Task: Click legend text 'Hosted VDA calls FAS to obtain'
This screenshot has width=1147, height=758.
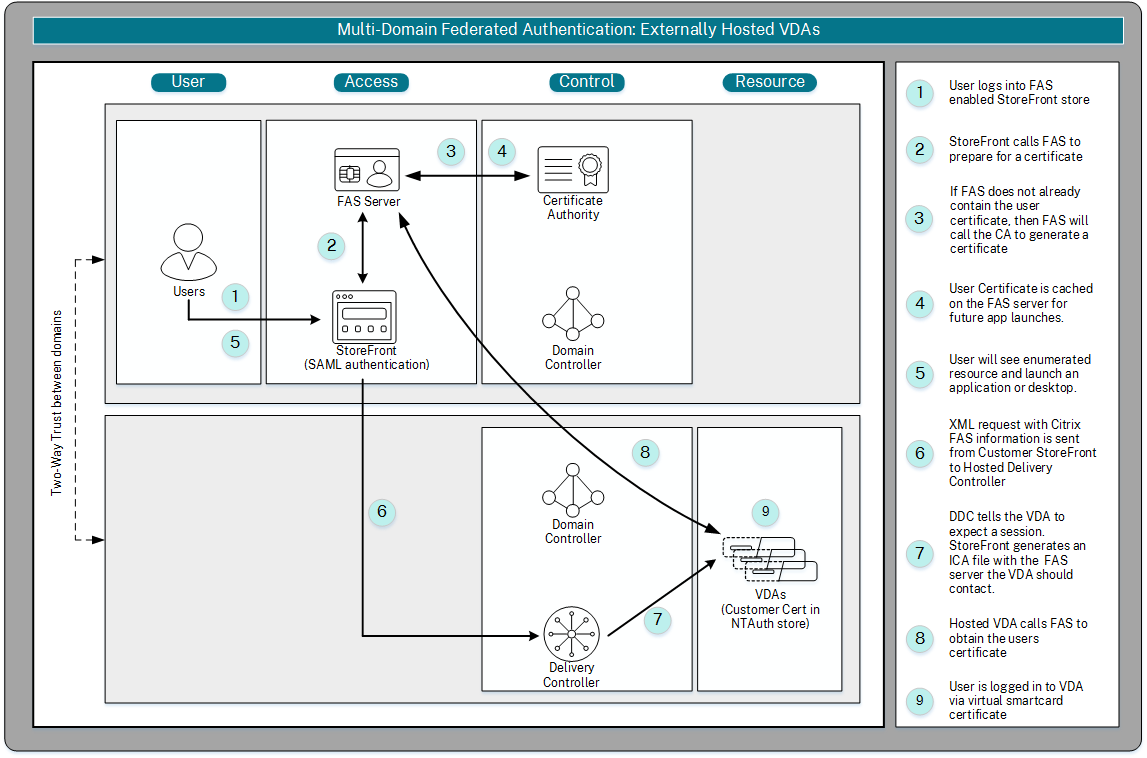Action: click(x=1018, y=637)
